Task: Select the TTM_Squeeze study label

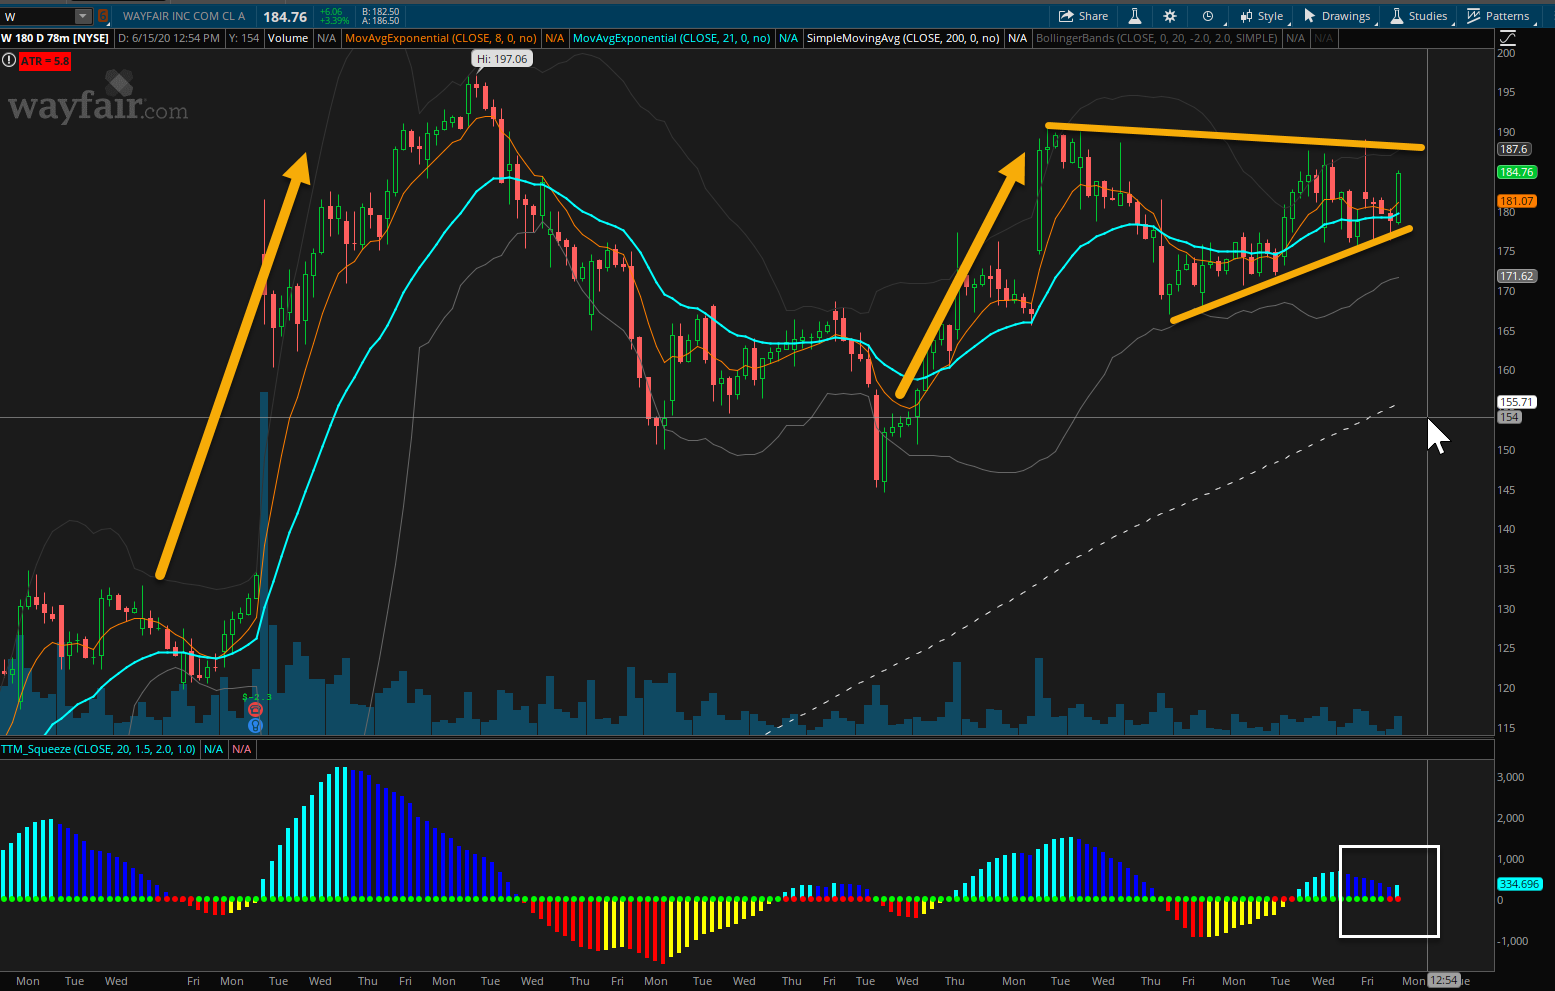Action: [x=98, y=749]
